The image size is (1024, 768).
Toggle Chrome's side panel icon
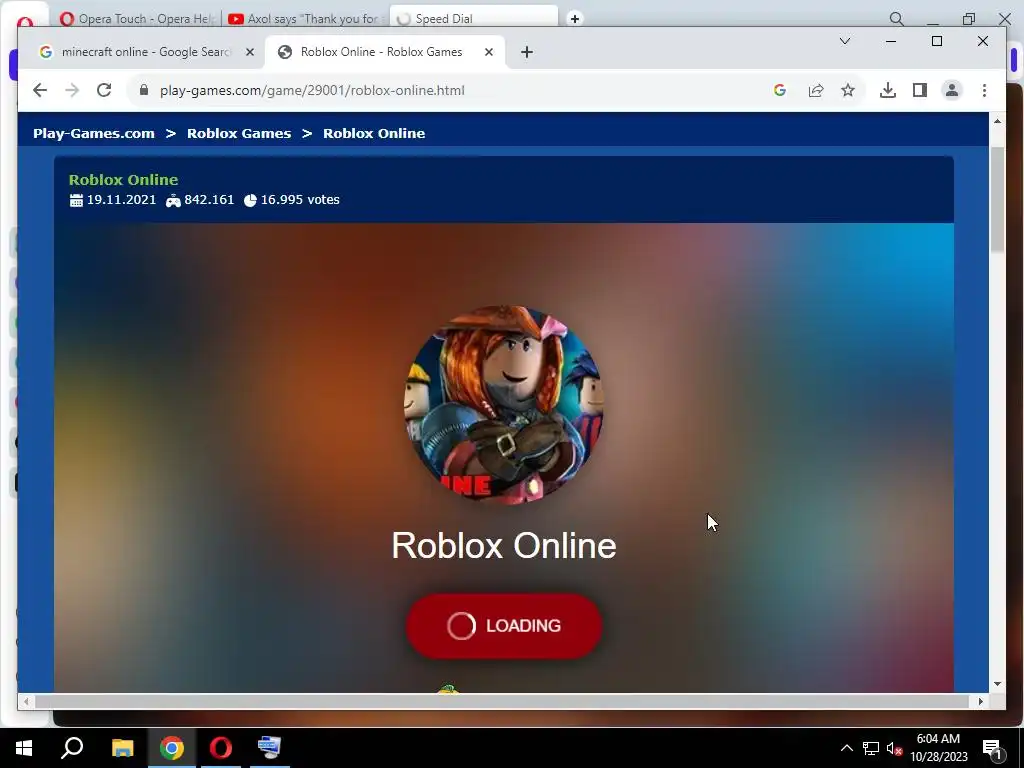[920, 90]
